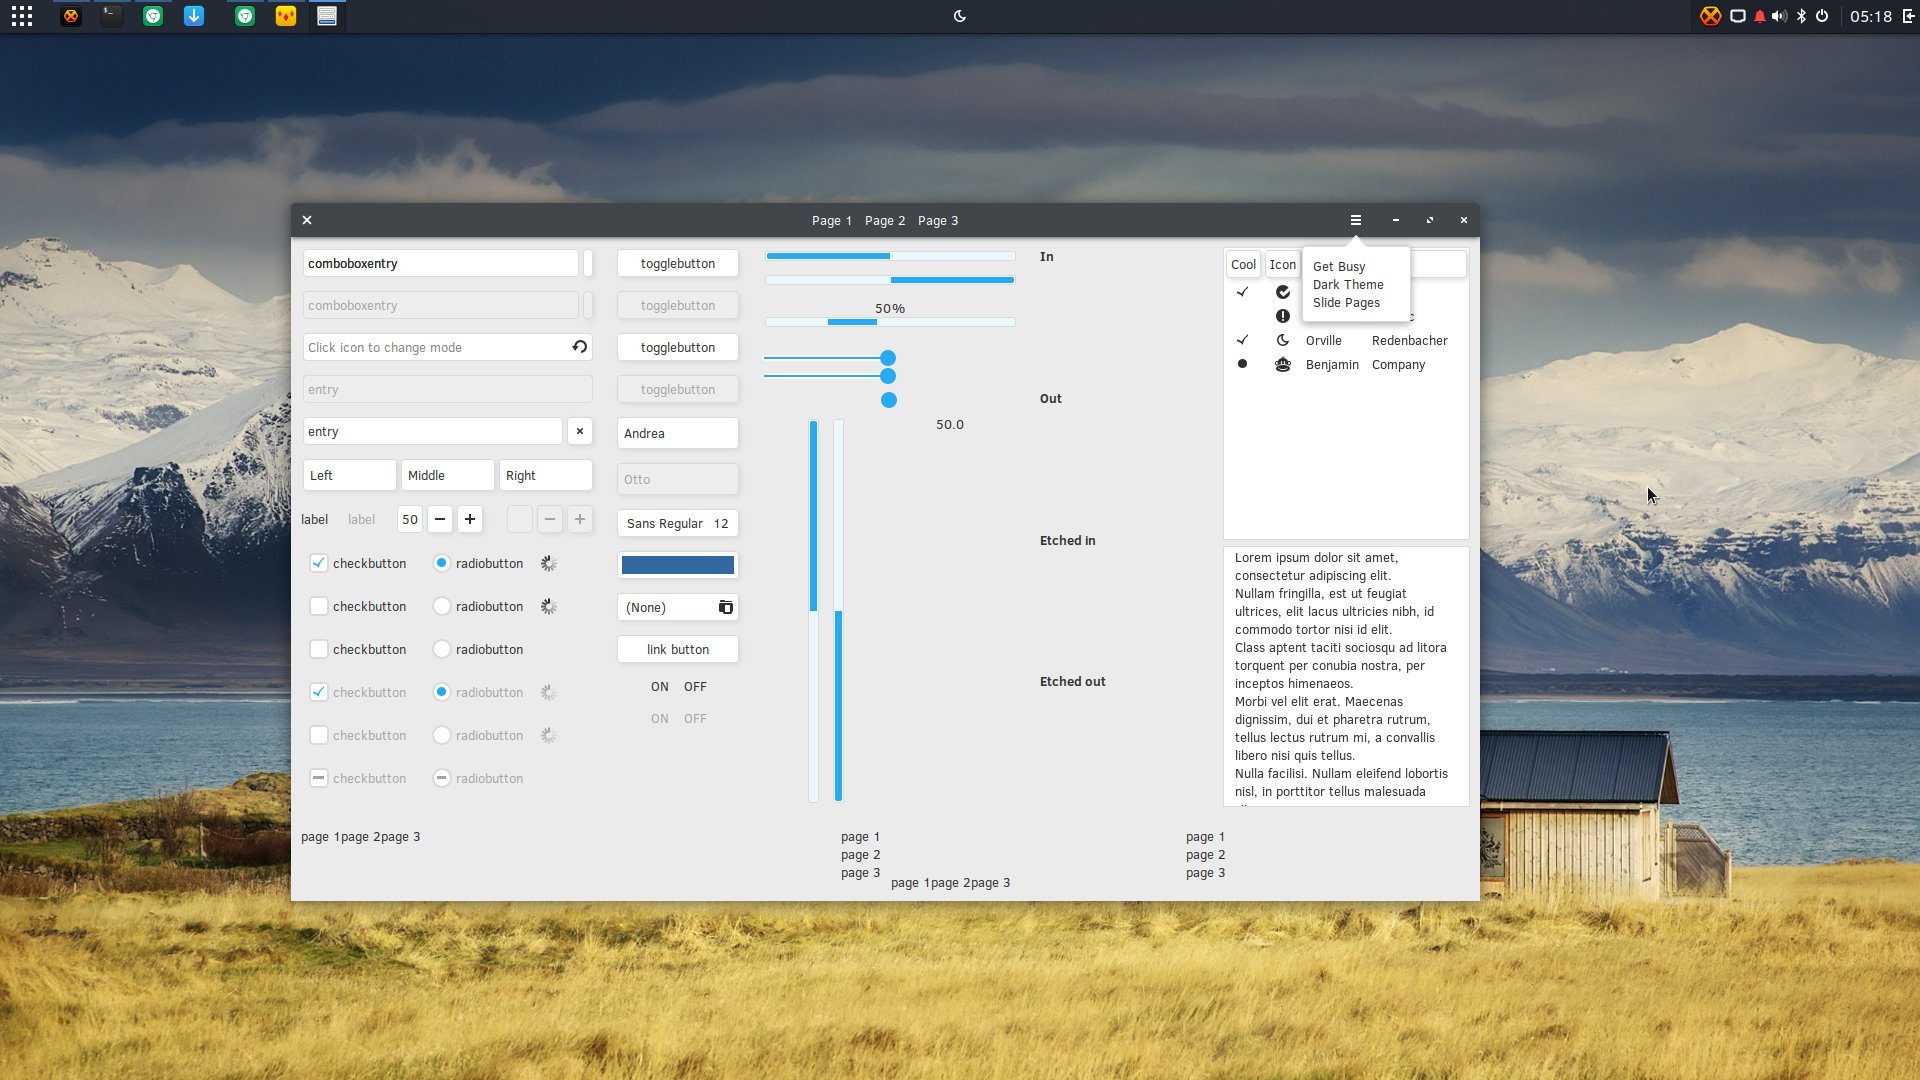This screenshot has width=1920, height=1080.
Task: Click refresh icon in mode-change entry
Action: (x=579, y=347)
